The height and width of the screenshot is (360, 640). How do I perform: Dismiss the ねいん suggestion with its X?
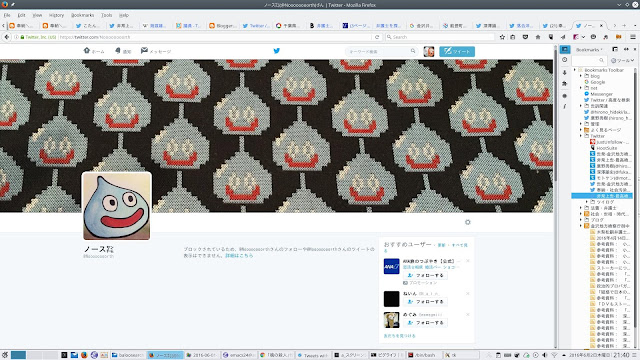tap(468, 293)
